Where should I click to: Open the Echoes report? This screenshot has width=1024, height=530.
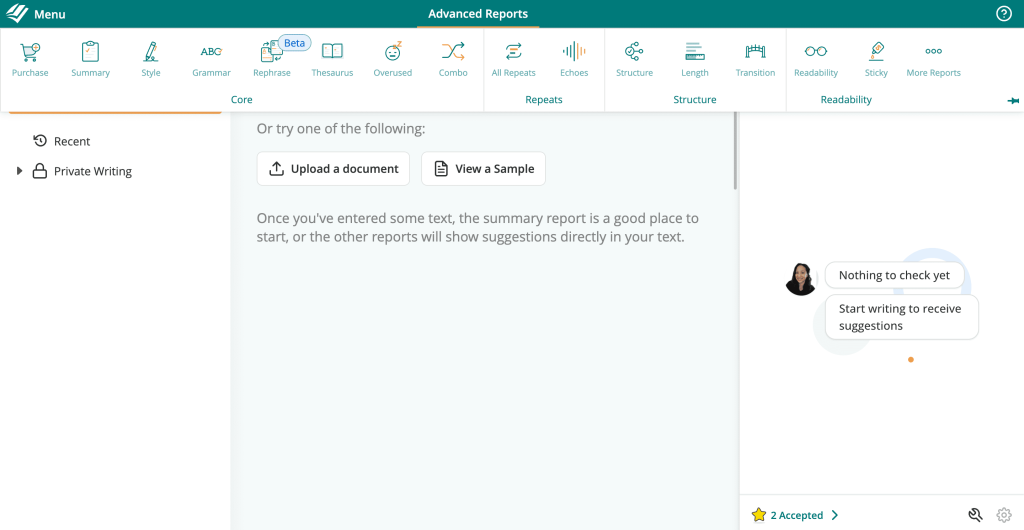574,59
